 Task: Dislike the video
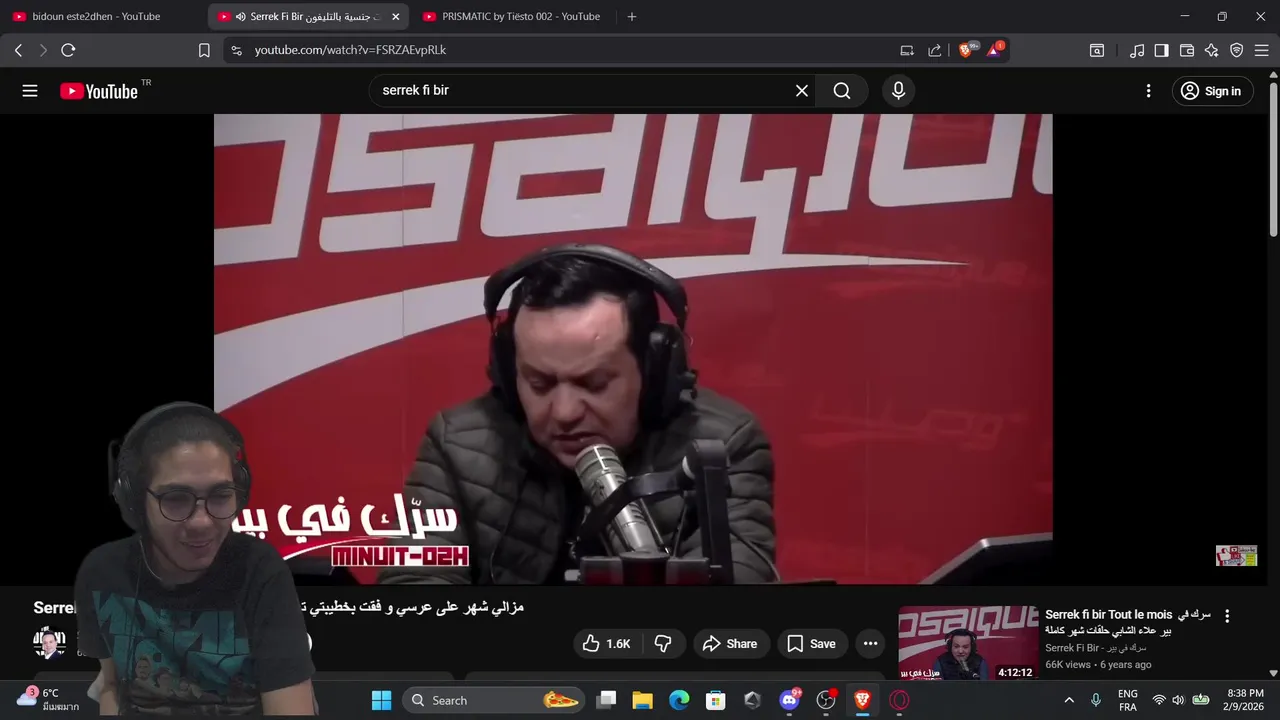pyautogui.click(x=663, y=644)
